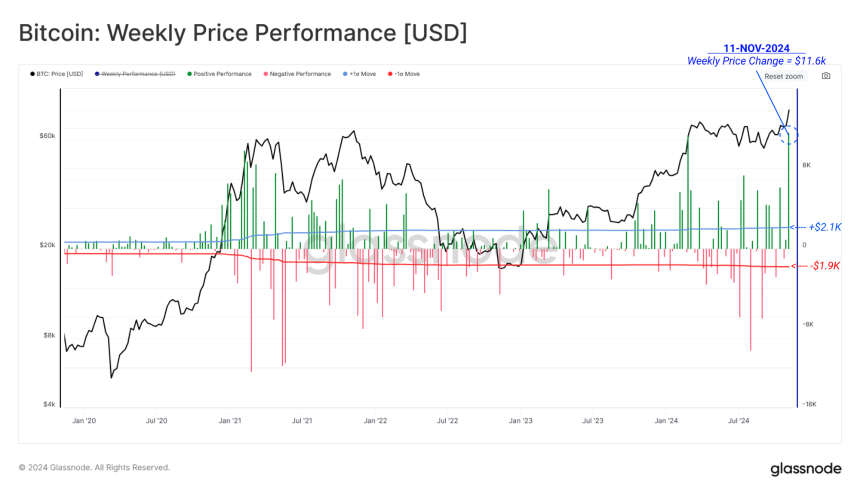
Task: Click the black BTC Price legend dot
Action: click(x=32, y=73)
